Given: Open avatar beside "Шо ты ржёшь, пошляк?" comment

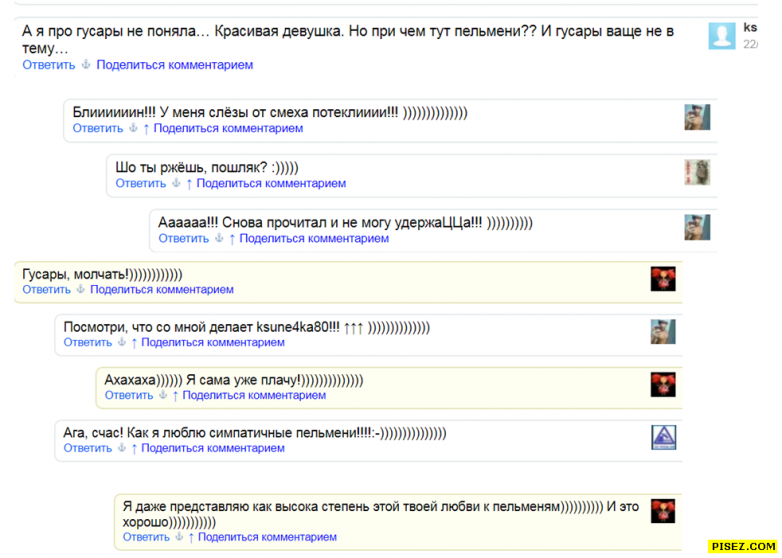Looking at the screenshot, I should click(x=696, y=172).
